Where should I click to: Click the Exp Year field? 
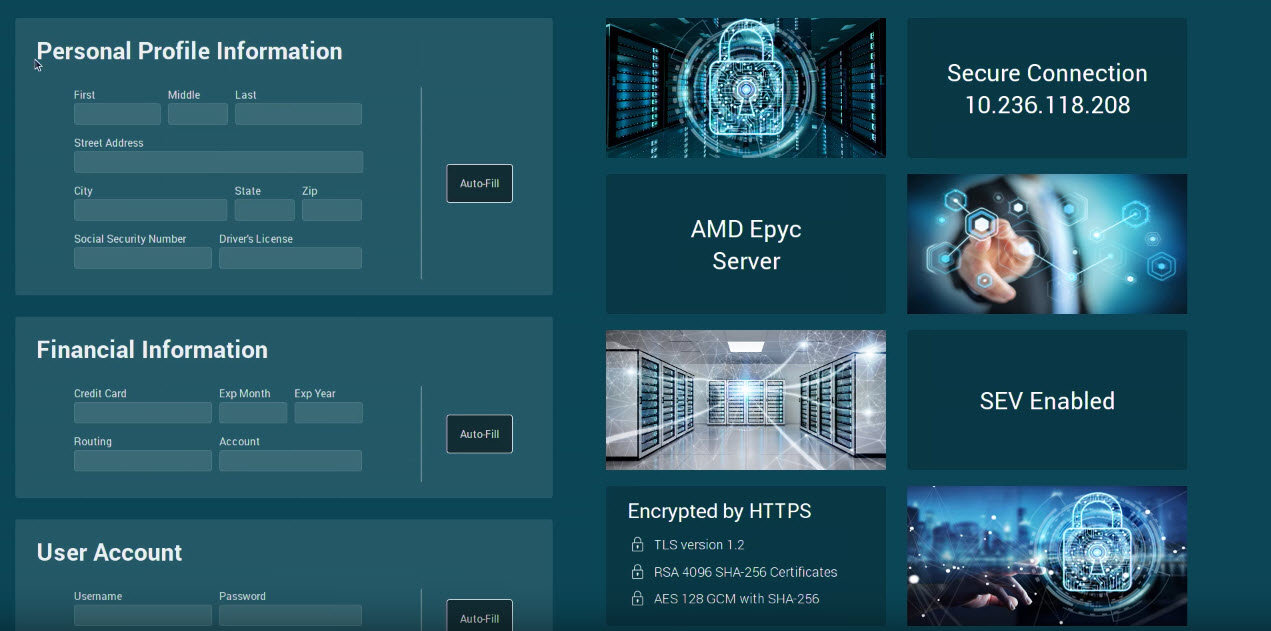(328, 413)
